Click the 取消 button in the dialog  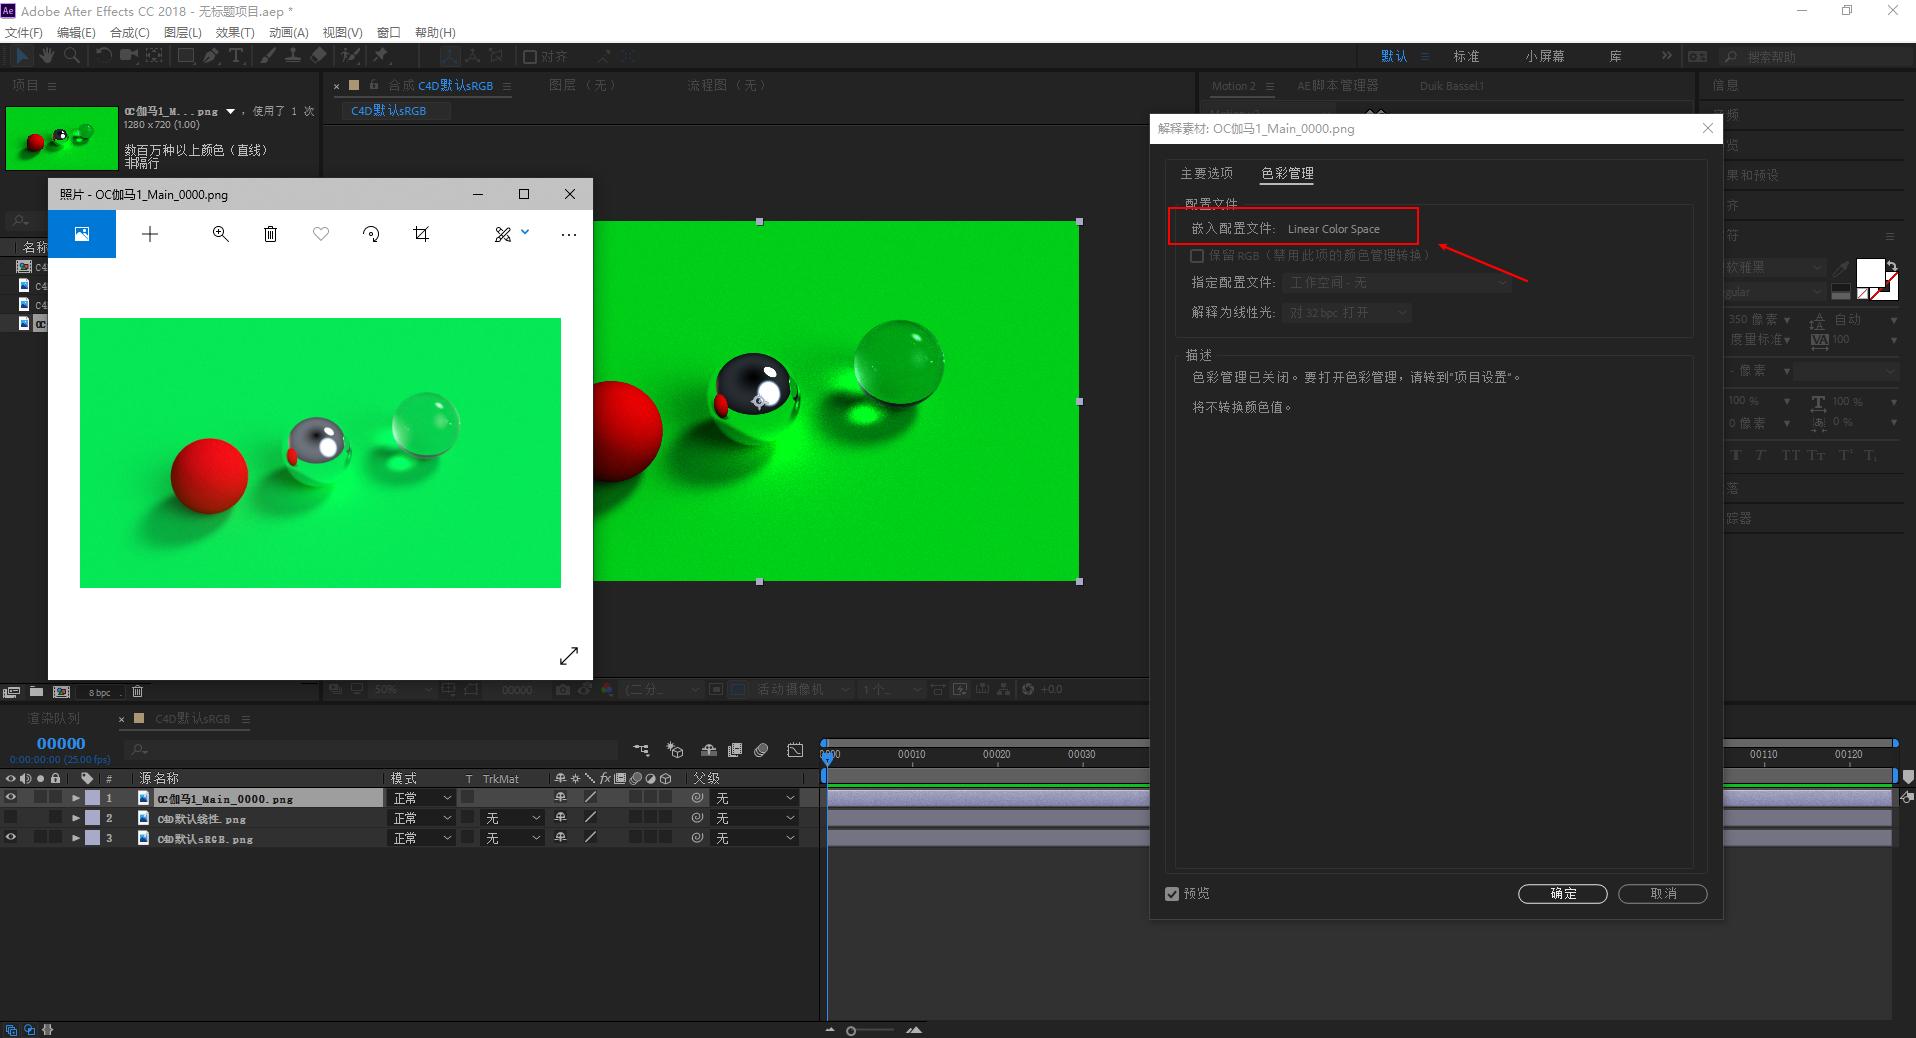click(1662, 894)
